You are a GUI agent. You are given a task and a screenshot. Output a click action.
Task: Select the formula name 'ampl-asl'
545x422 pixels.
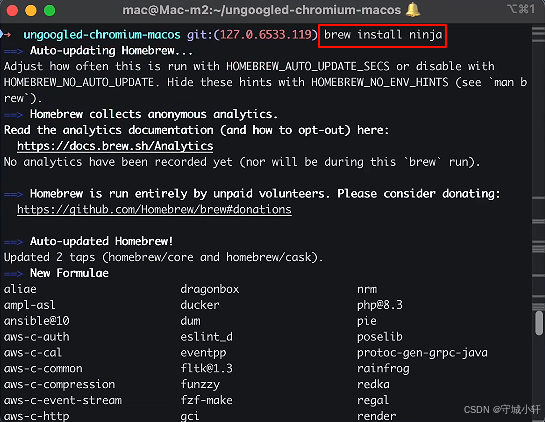pyautogui.click(x=30, y=305)
